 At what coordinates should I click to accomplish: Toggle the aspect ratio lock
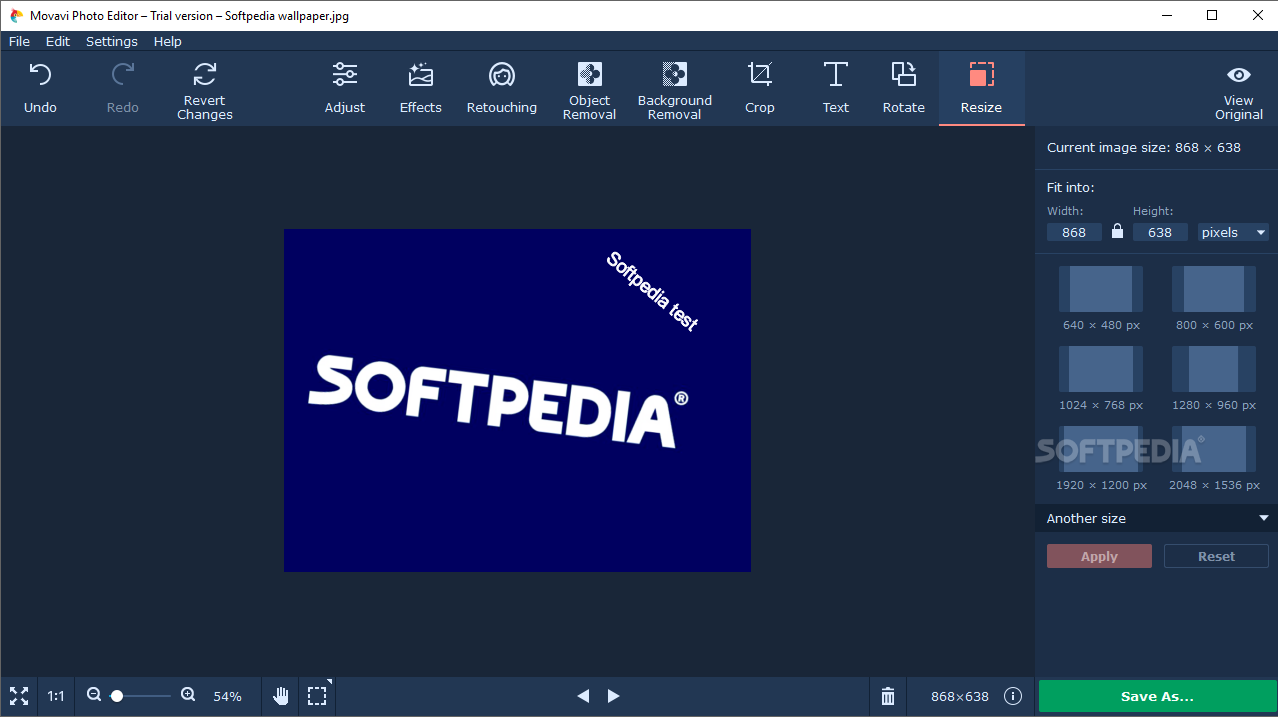point(1118,231)
